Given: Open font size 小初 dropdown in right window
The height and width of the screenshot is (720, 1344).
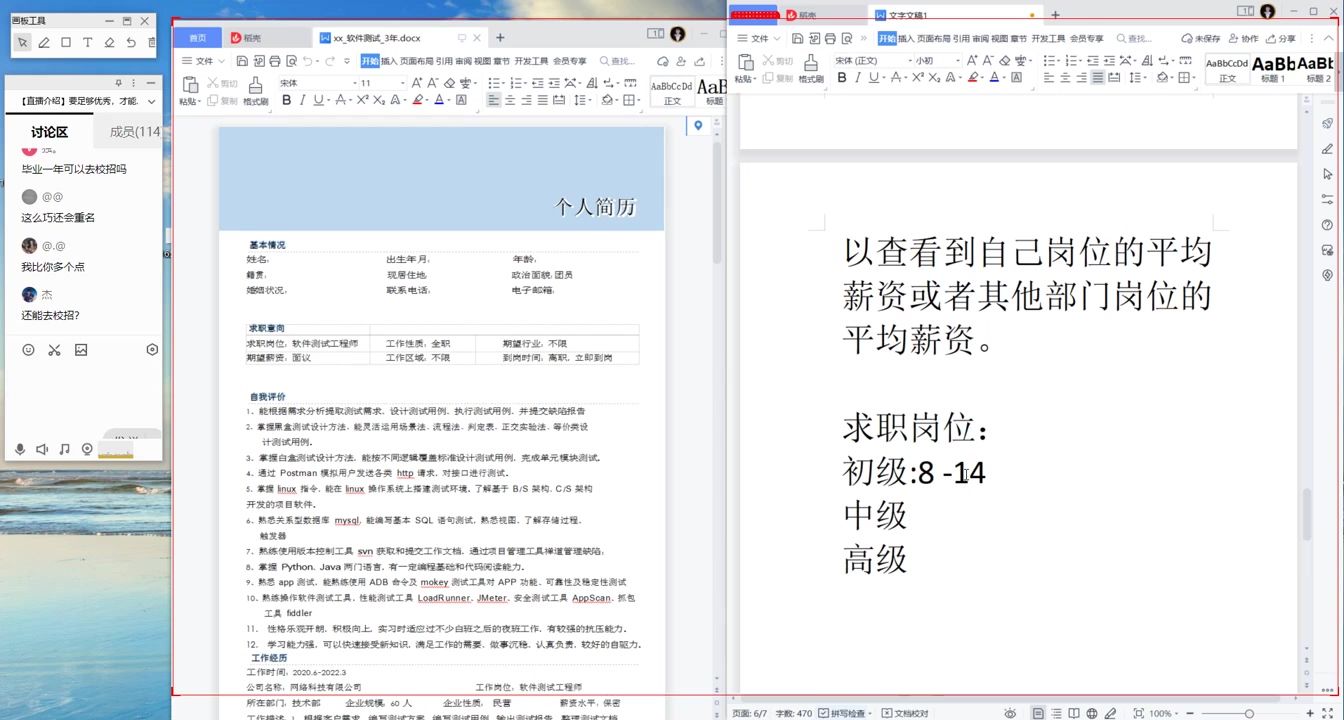Looking at the screenshot, I should [x=957, y=60].
